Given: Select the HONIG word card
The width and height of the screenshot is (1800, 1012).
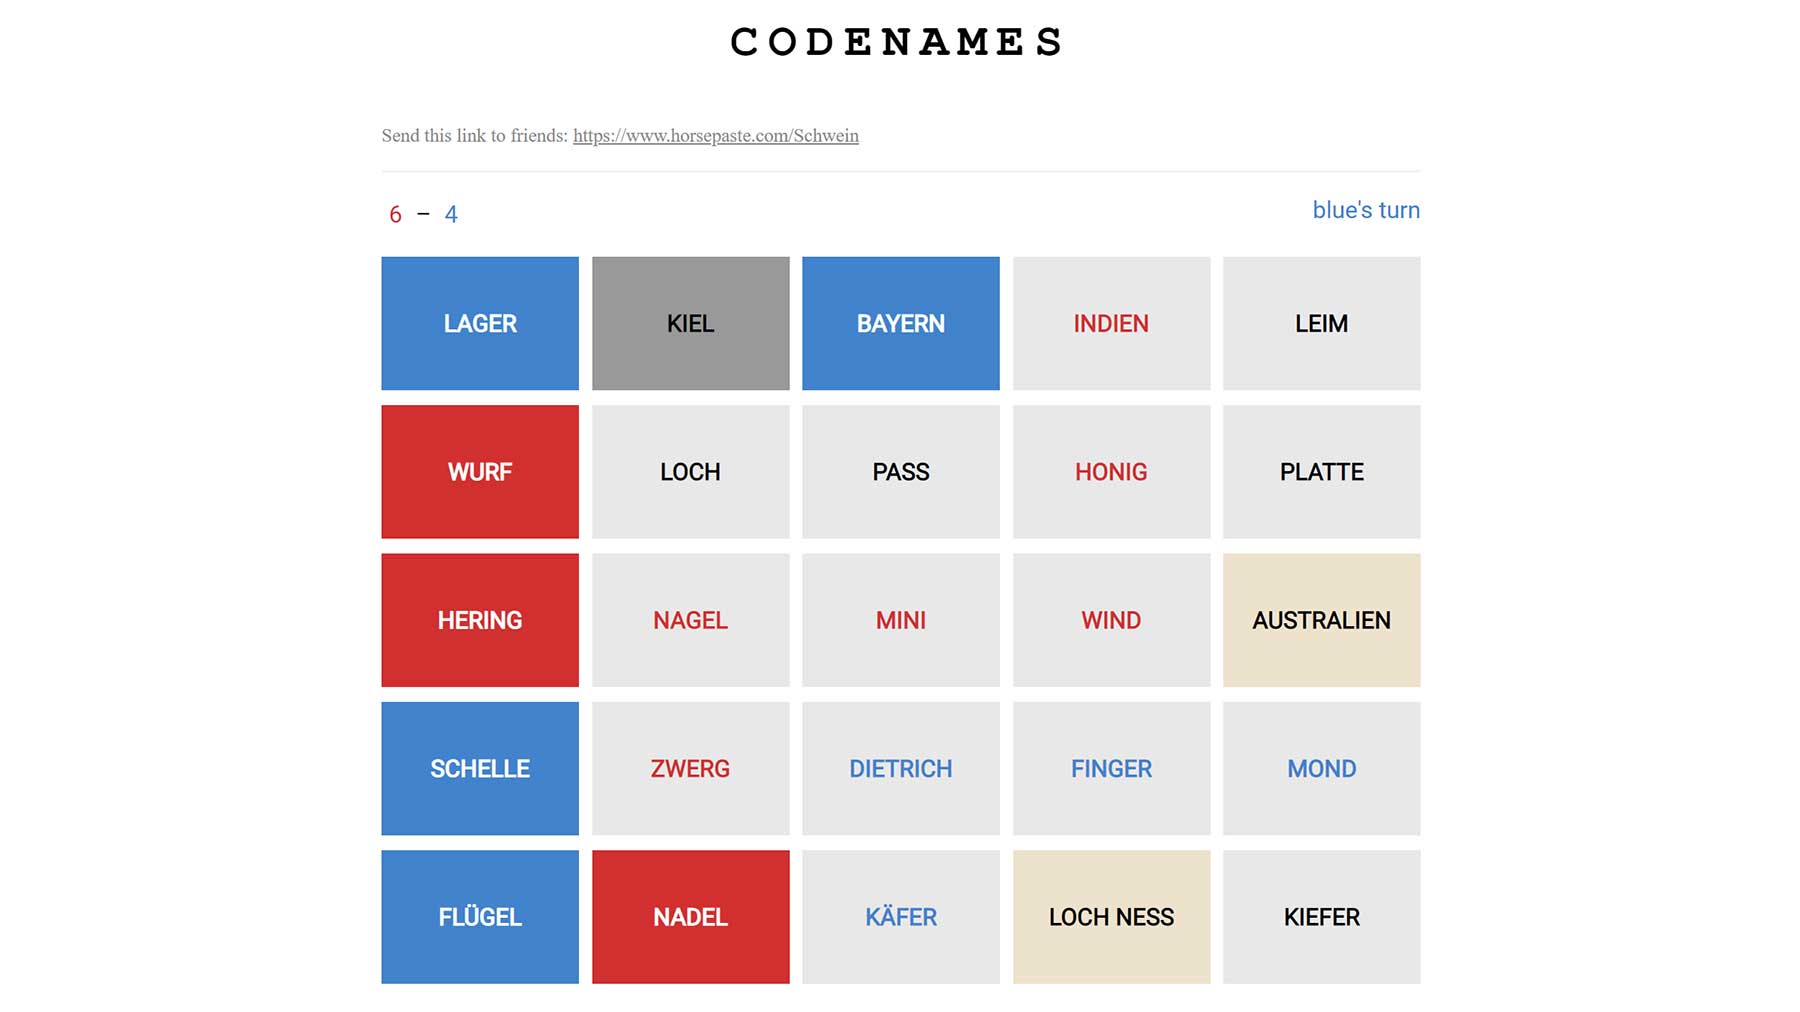Looking at the screenshot, I should point(1111,471).
